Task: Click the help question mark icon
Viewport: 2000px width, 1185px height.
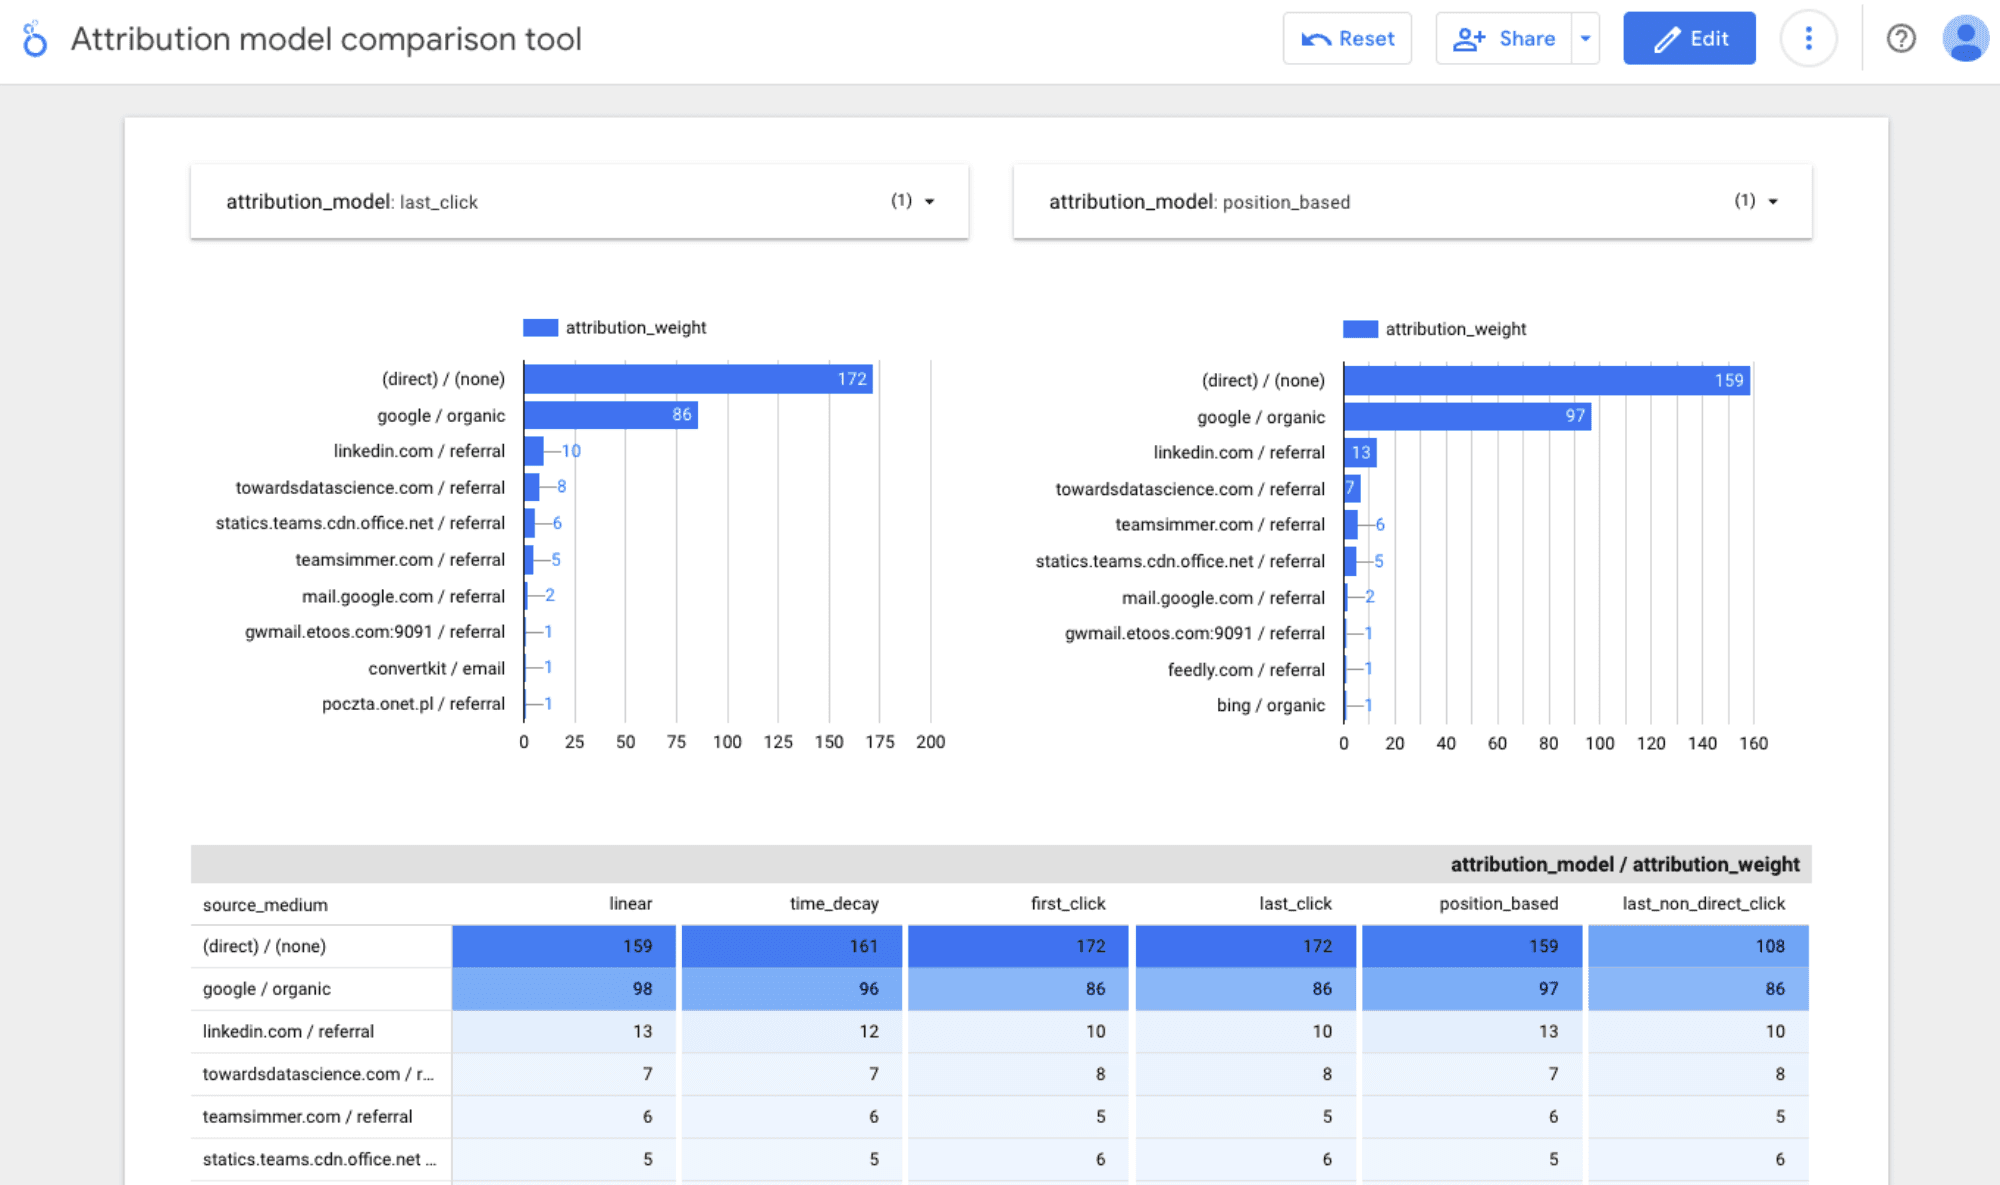Action: pos(1901,38)
